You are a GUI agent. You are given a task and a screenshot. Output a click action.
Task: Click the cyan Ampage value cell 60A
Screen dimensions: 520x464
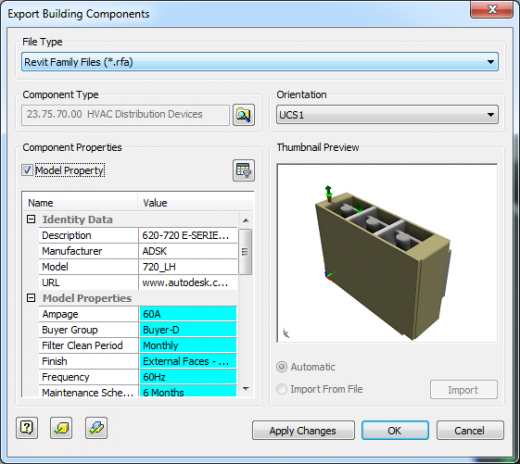coord(188,314)
